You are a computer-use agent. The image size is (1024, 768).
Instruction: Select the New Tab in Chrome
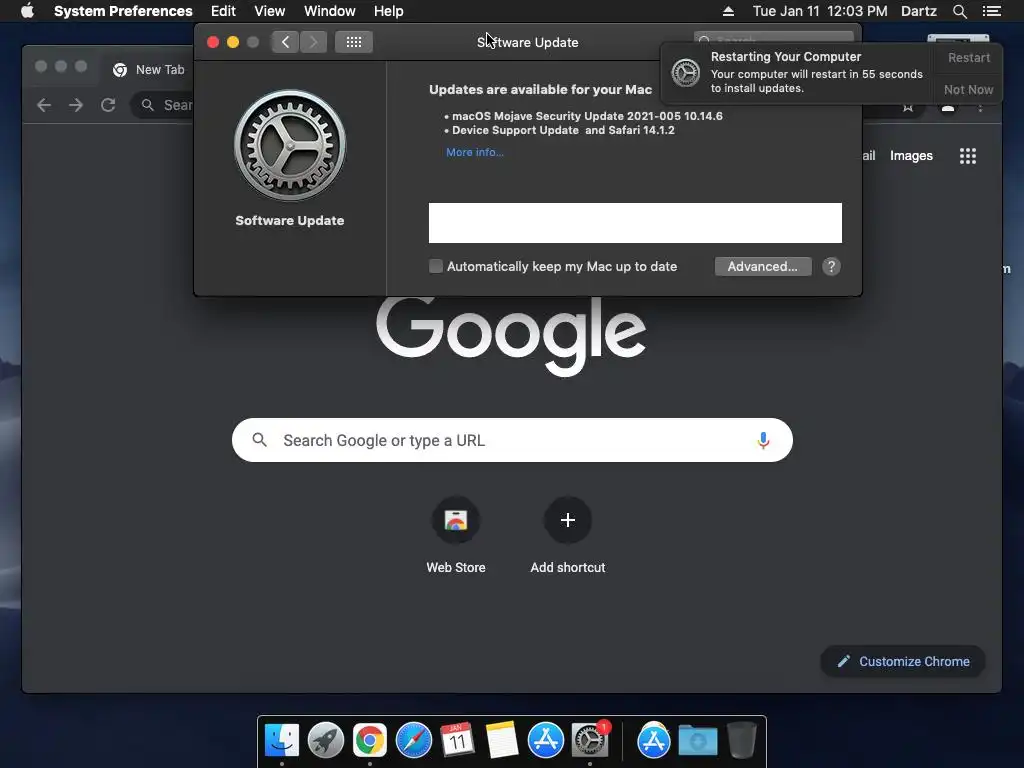(149, 70)
